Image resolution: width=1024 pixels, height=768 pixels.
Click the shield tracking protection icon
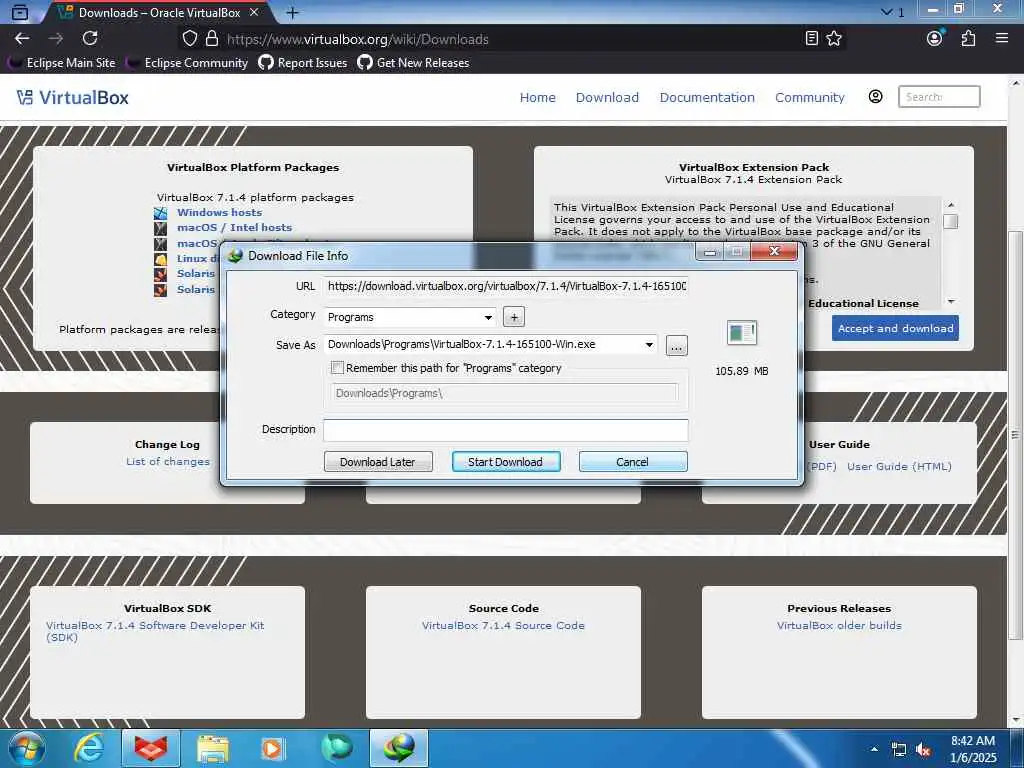coord(189,39)
